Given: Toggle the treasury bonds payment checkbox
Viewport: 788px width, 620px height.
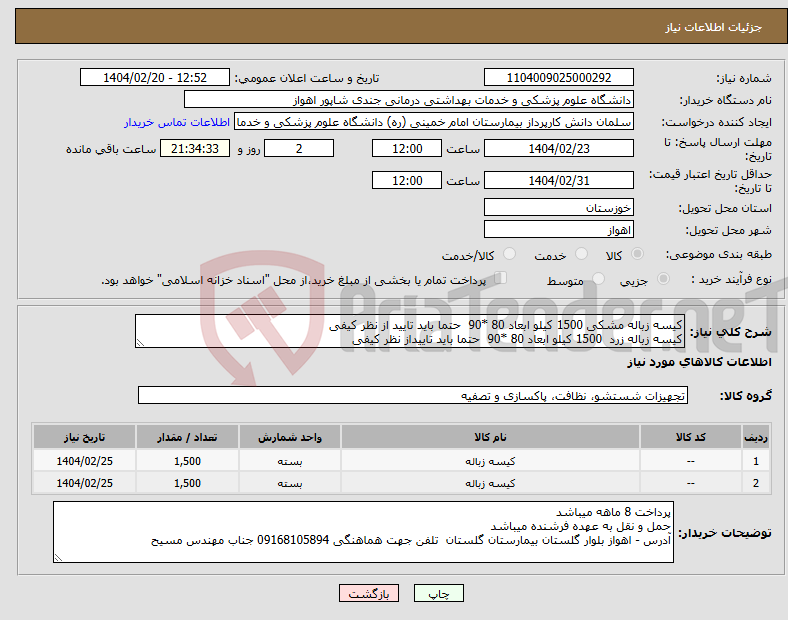Looking at the screenshot, I should point(501,278).
